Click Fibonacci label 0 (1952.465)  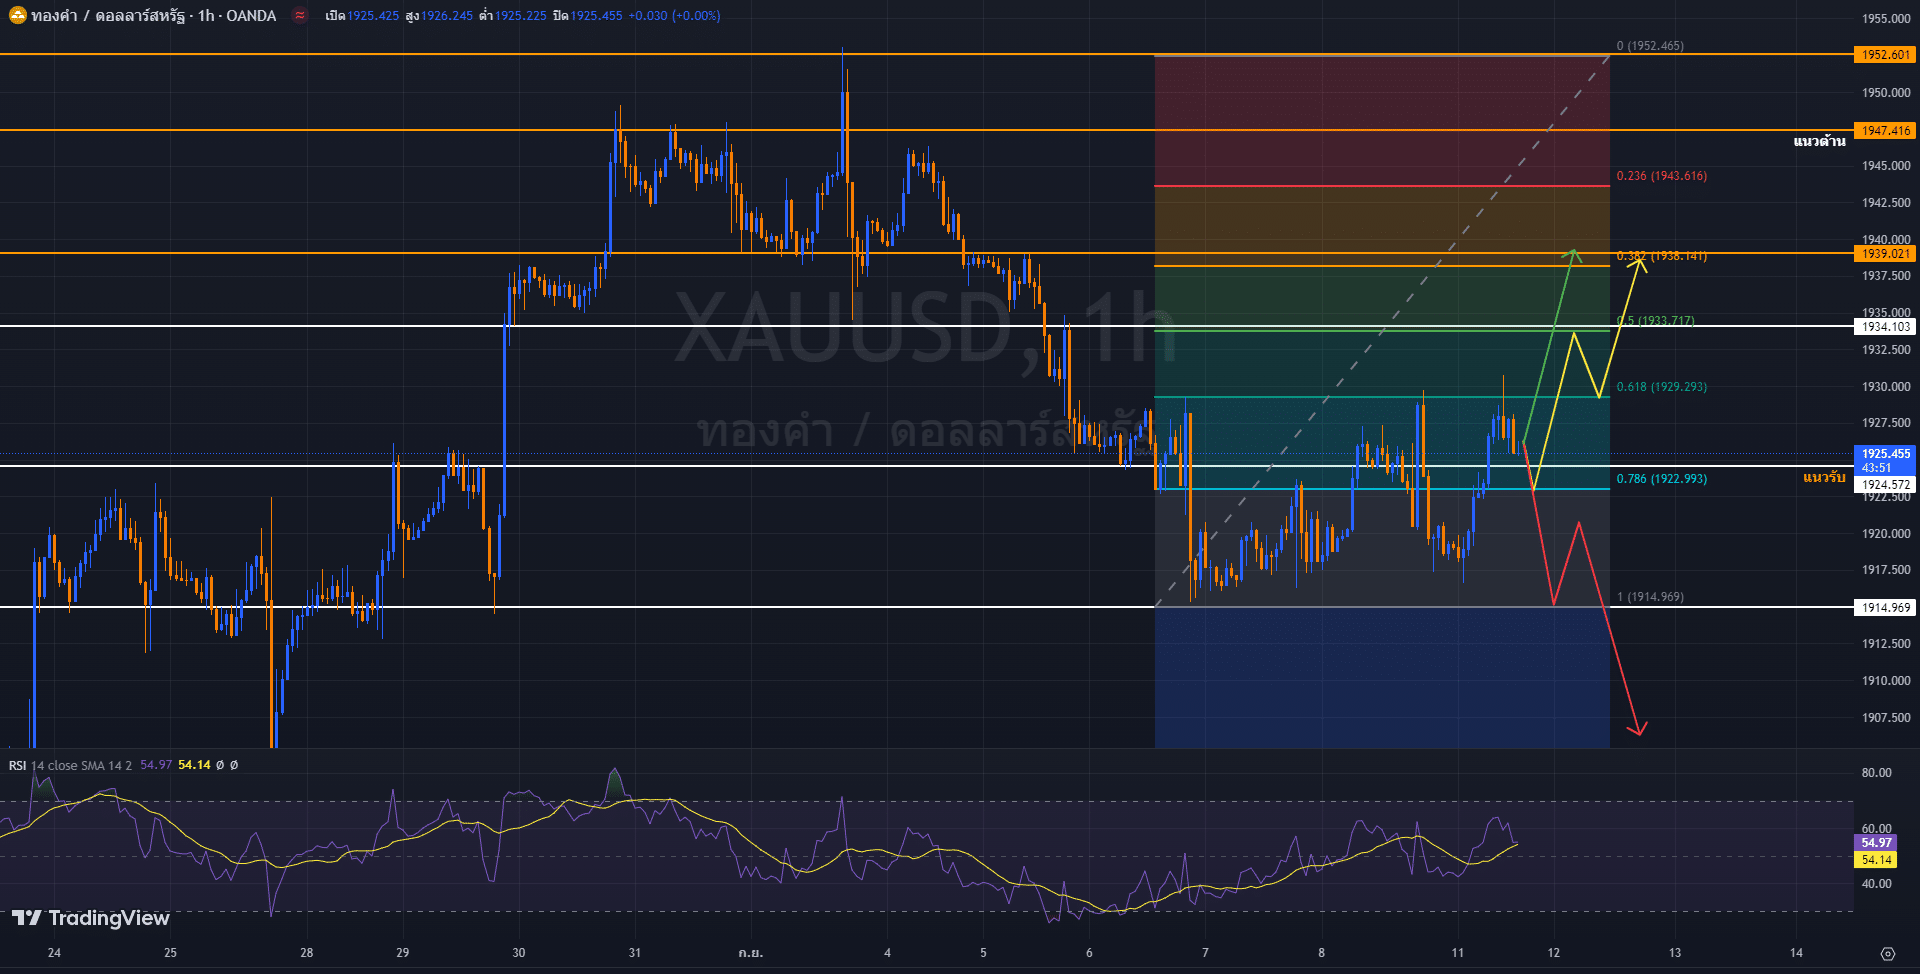tap(1650, 46)
